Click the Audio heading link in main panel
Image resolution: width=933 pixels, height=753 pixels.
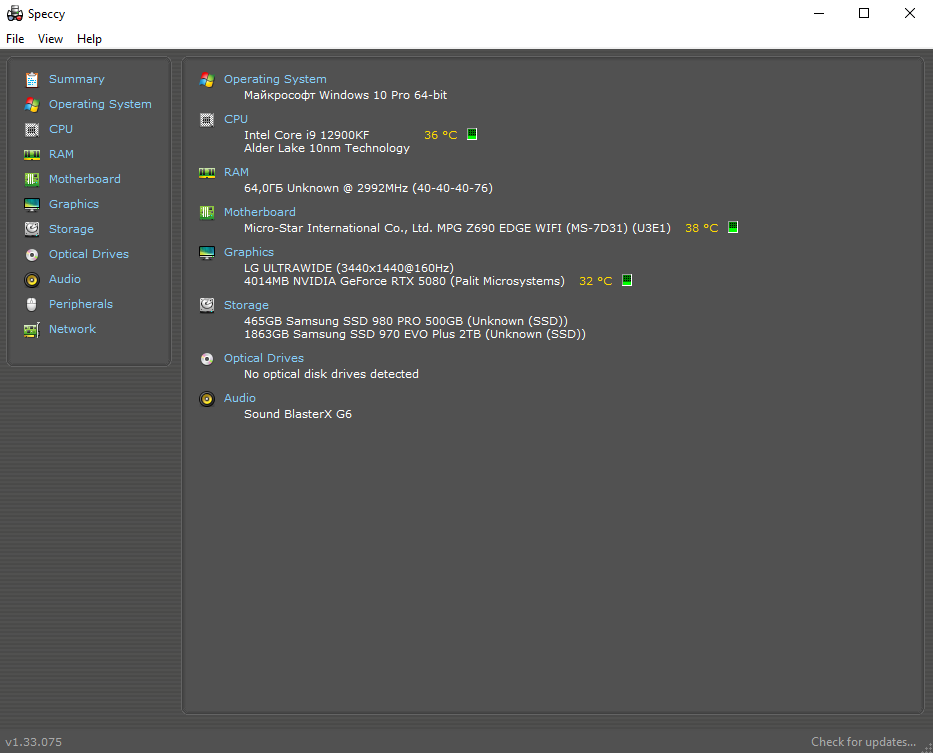pyautogui.click(x=239, y=398)
